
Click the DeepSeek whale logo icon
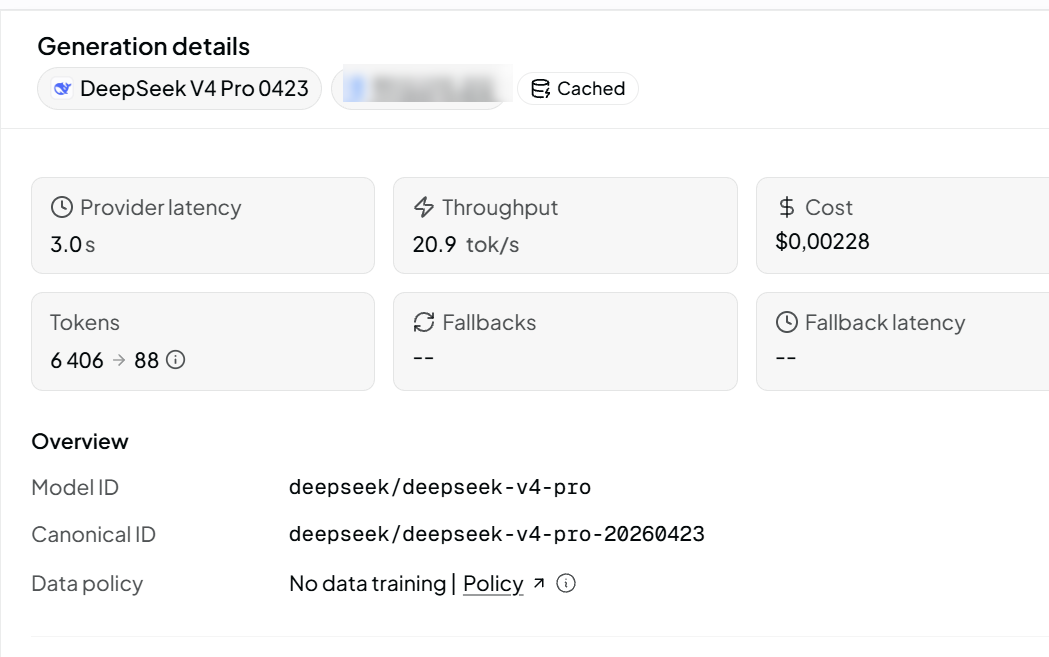point(62,88)
